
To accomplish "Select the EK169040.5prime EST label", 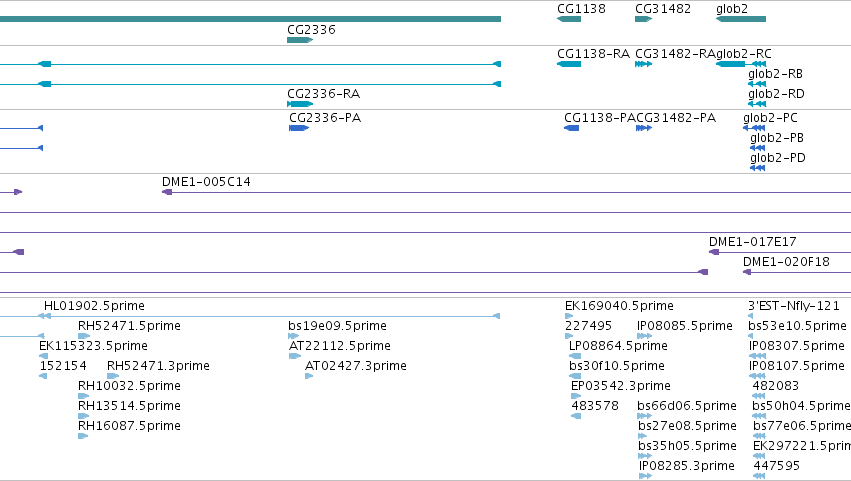I will point(619,306).
